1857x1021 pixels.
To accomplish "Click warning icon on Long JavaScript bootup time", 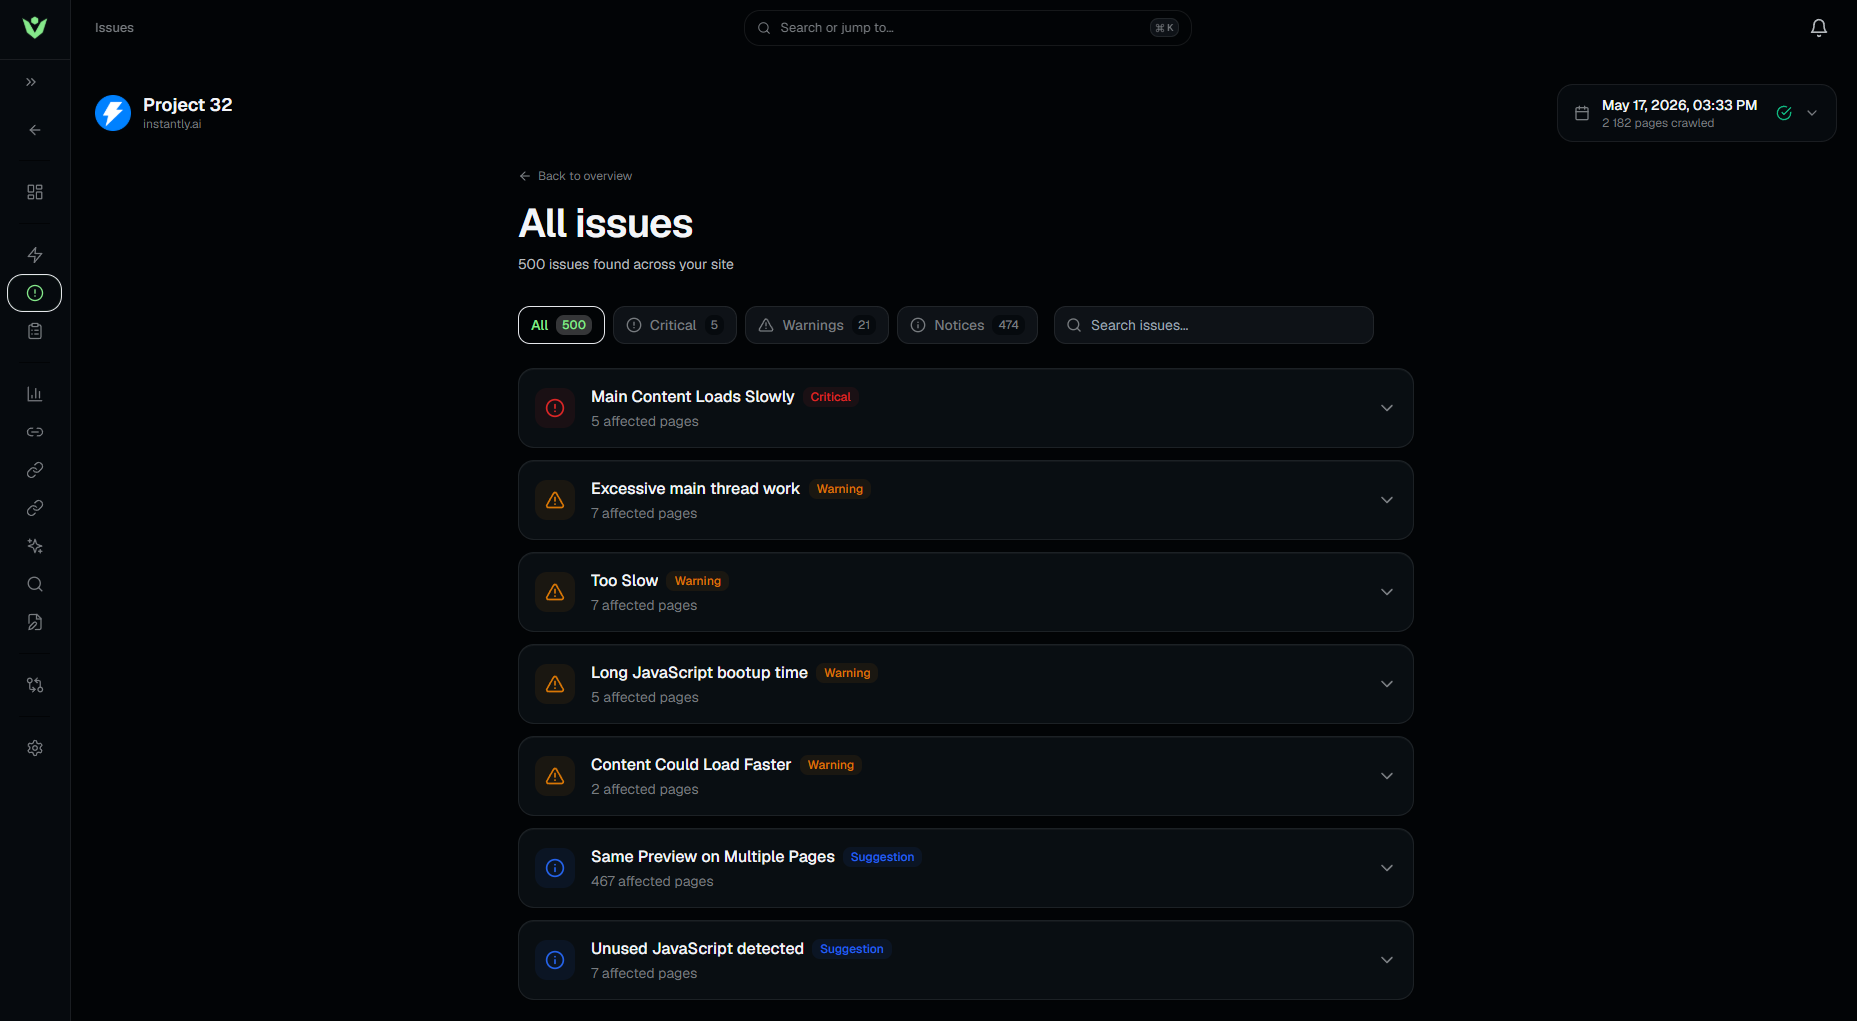I will tap(555, 684).
